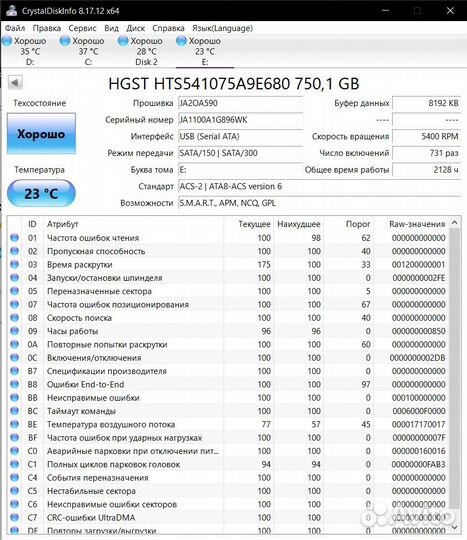This screenshot has height=540, width=467.
Task: Click the blue Хорошо health status button
Action: click(41, 134)
